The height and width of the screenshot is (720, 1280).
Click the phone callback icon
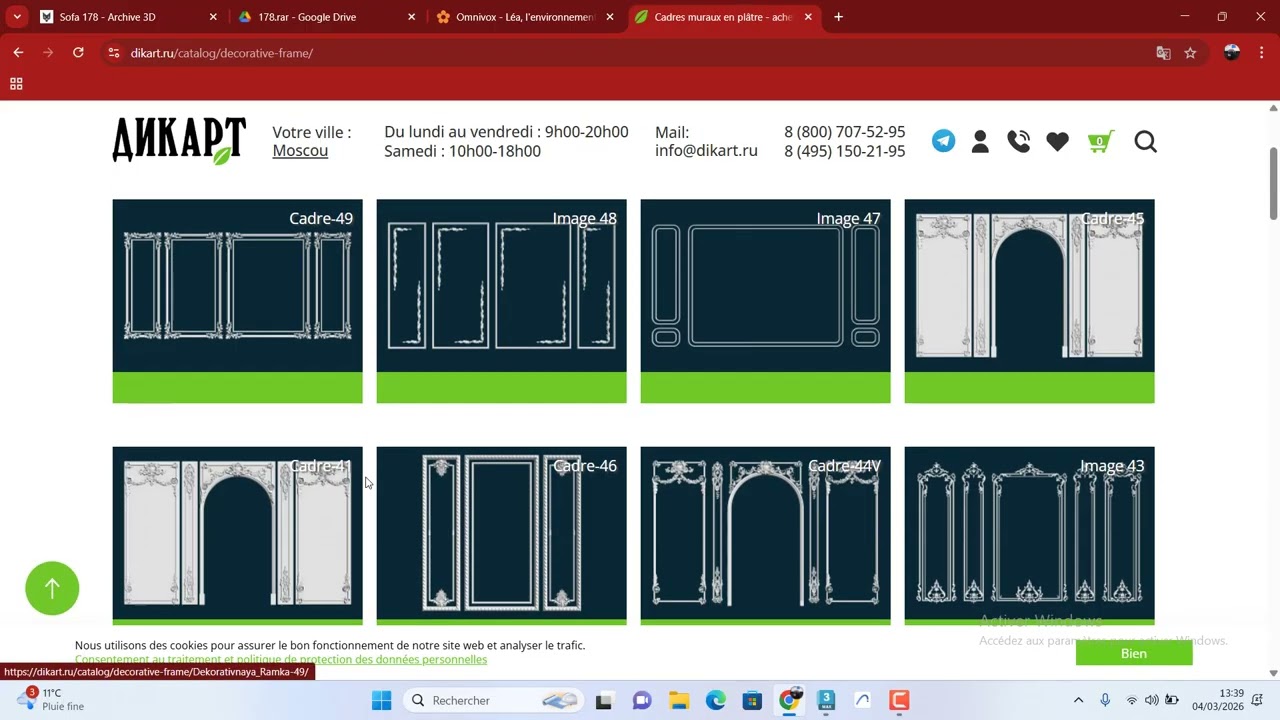coord(1018,141)
